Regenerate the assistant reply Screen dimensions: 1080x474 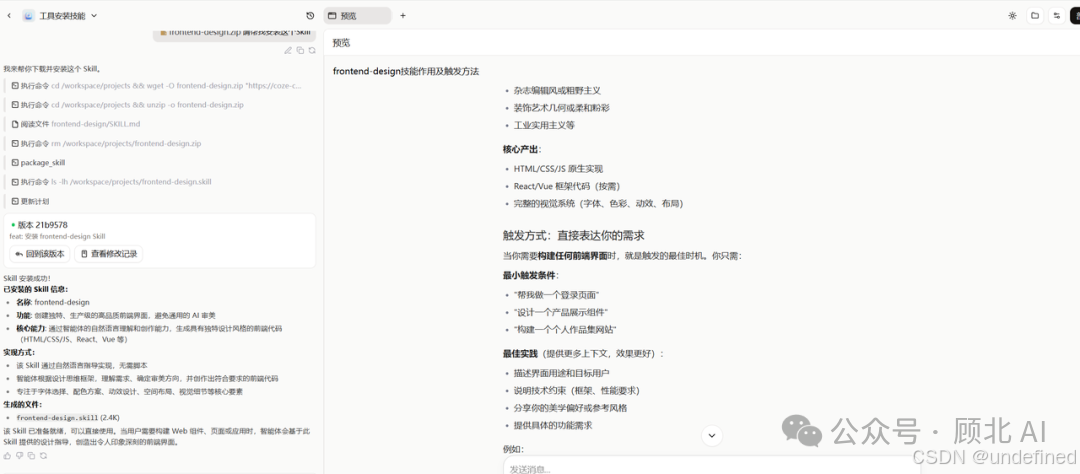(43, 455)
